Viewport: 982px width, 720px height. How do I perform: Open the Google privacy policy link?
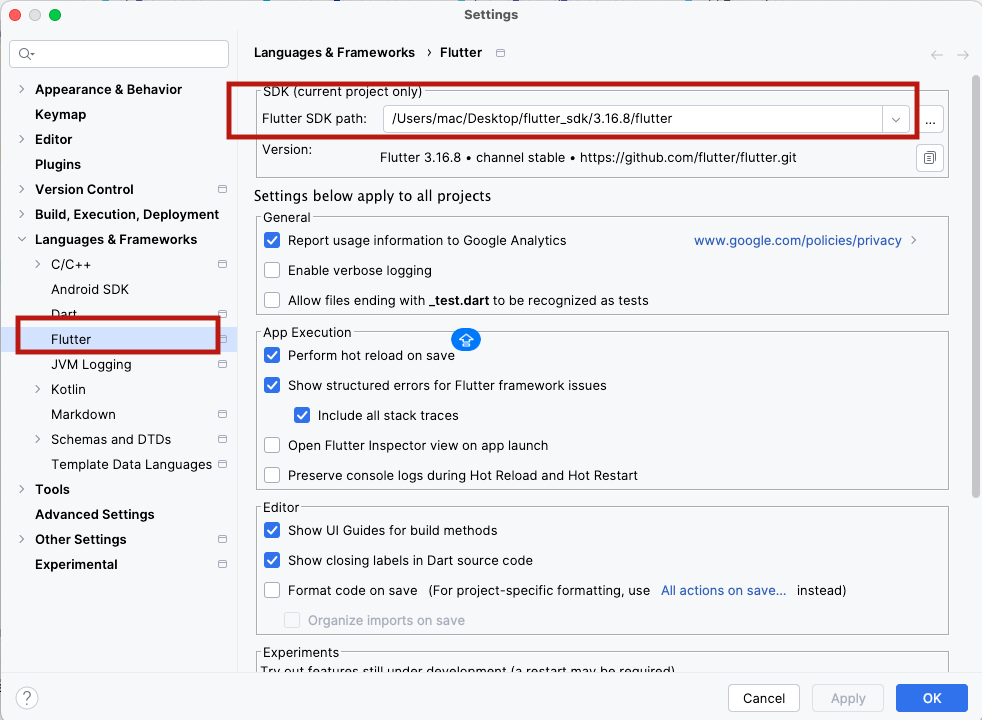tap(797, 240)
